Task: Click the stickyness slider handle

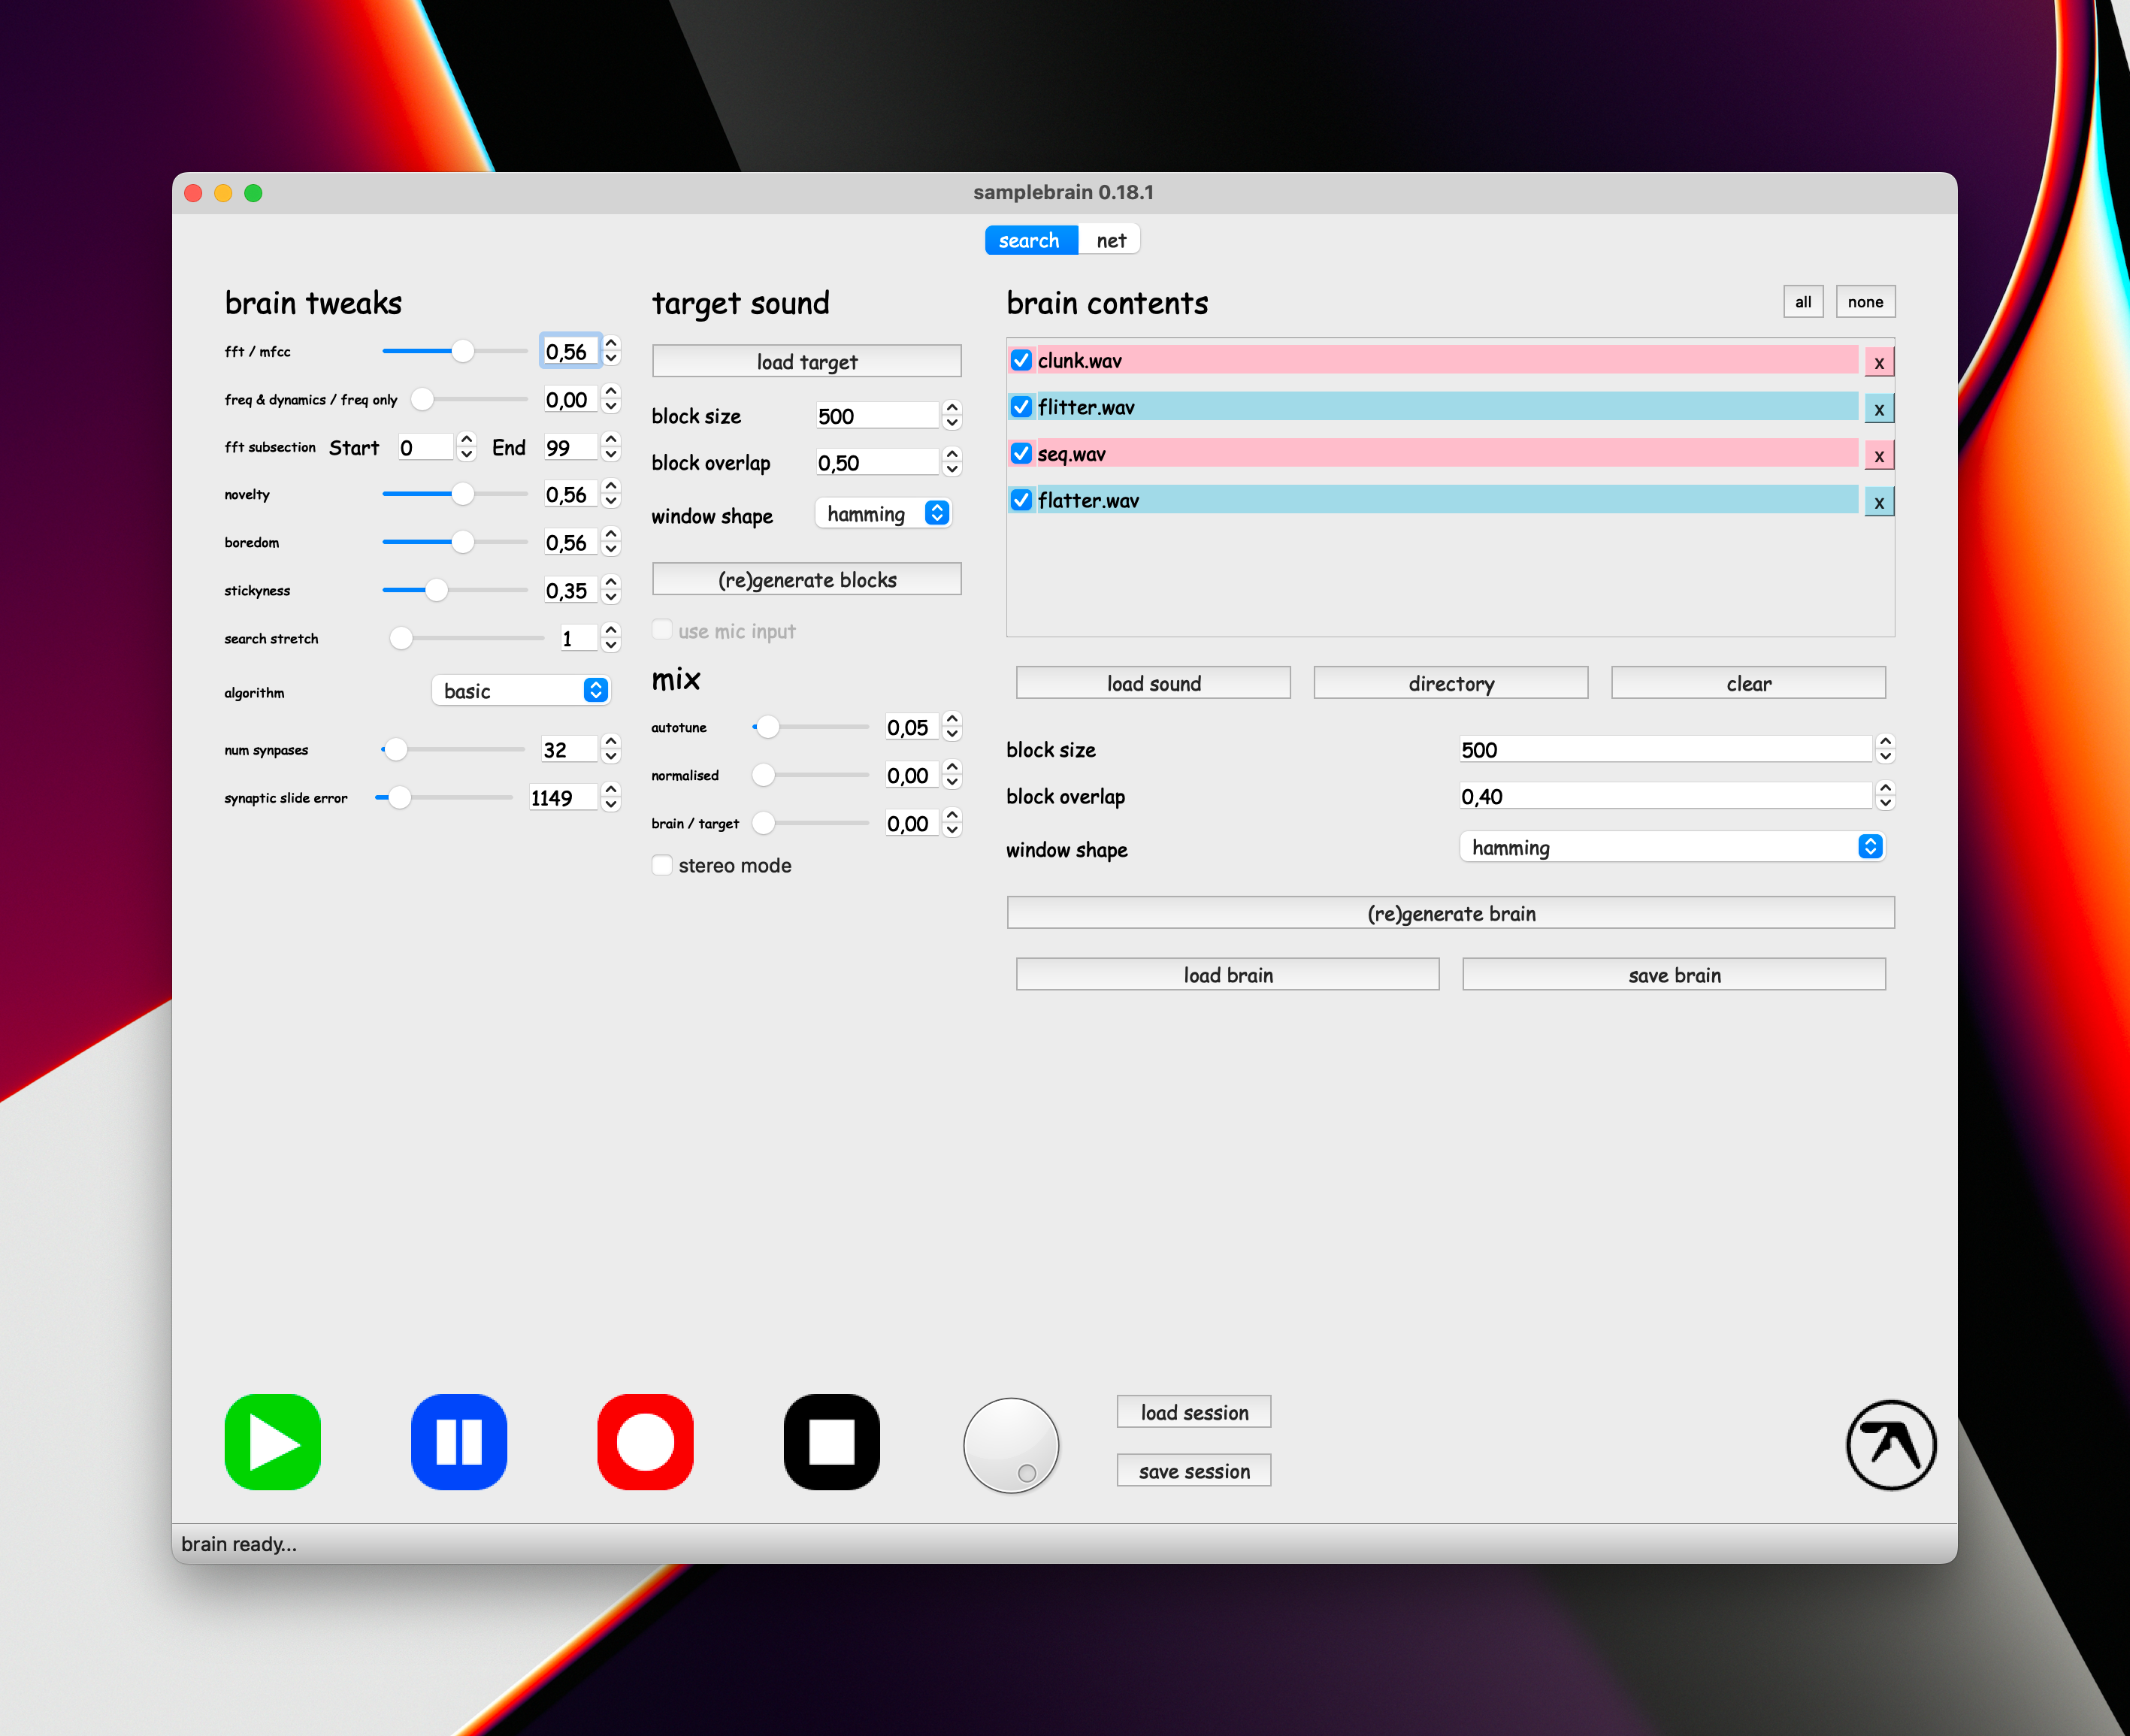Action: [x=436, y=590]
